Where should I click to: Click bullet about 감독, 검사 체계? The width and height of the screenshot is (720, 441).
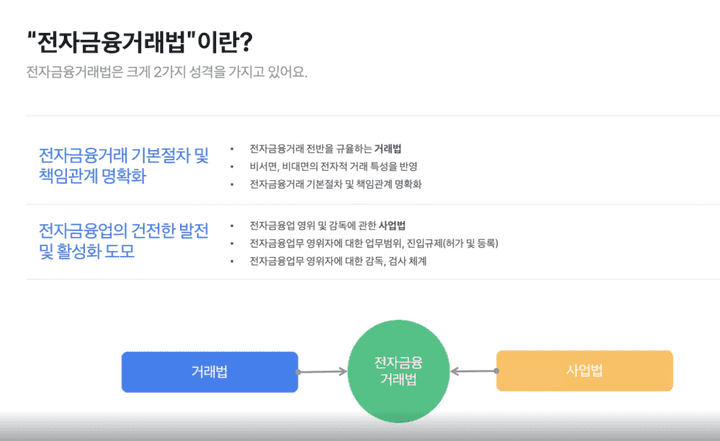click(338, 261)
